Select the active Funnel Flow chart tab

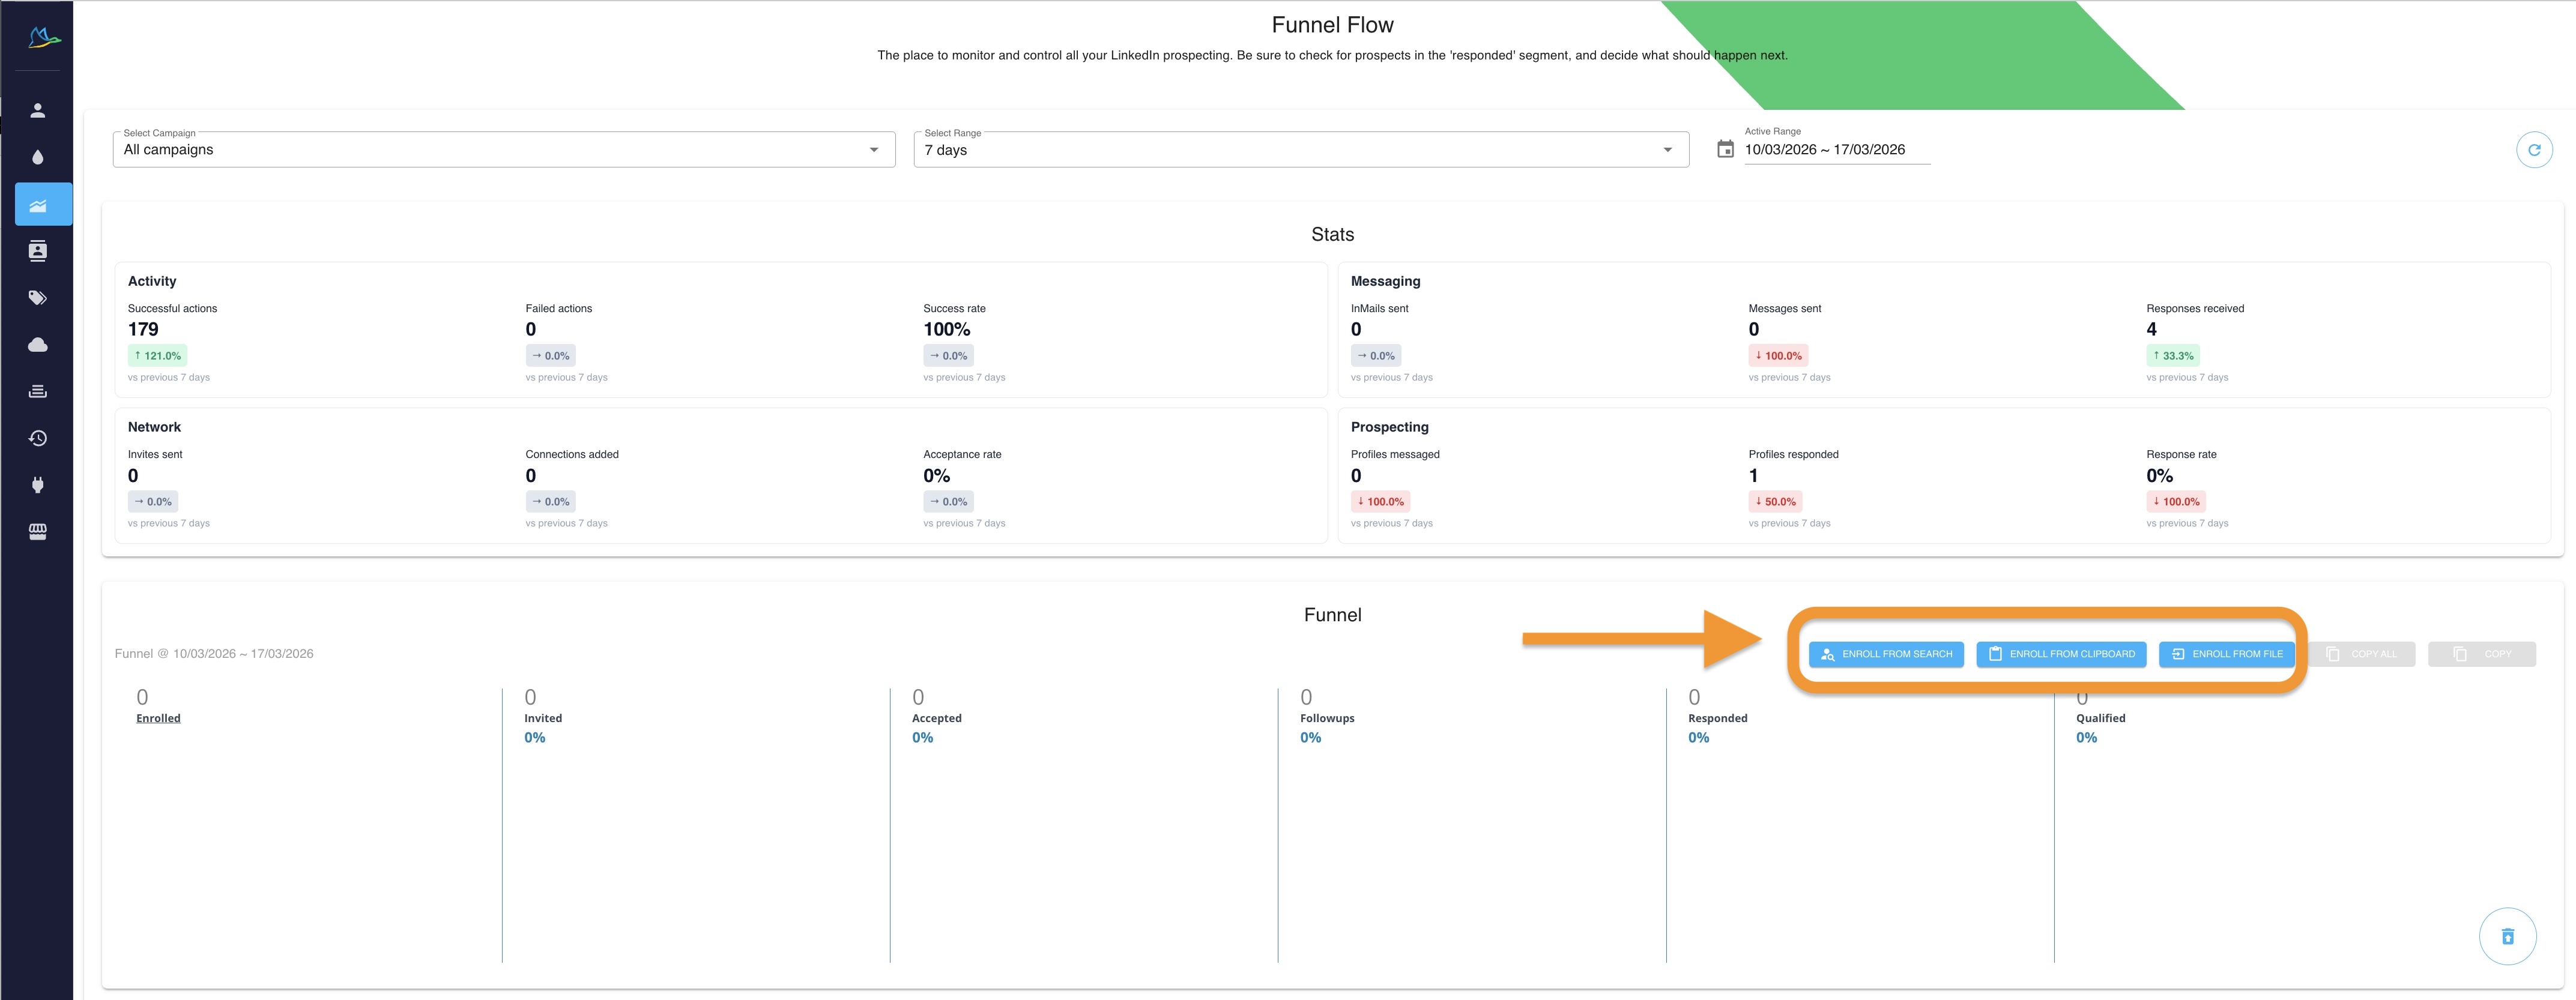[x=38, y=205]
